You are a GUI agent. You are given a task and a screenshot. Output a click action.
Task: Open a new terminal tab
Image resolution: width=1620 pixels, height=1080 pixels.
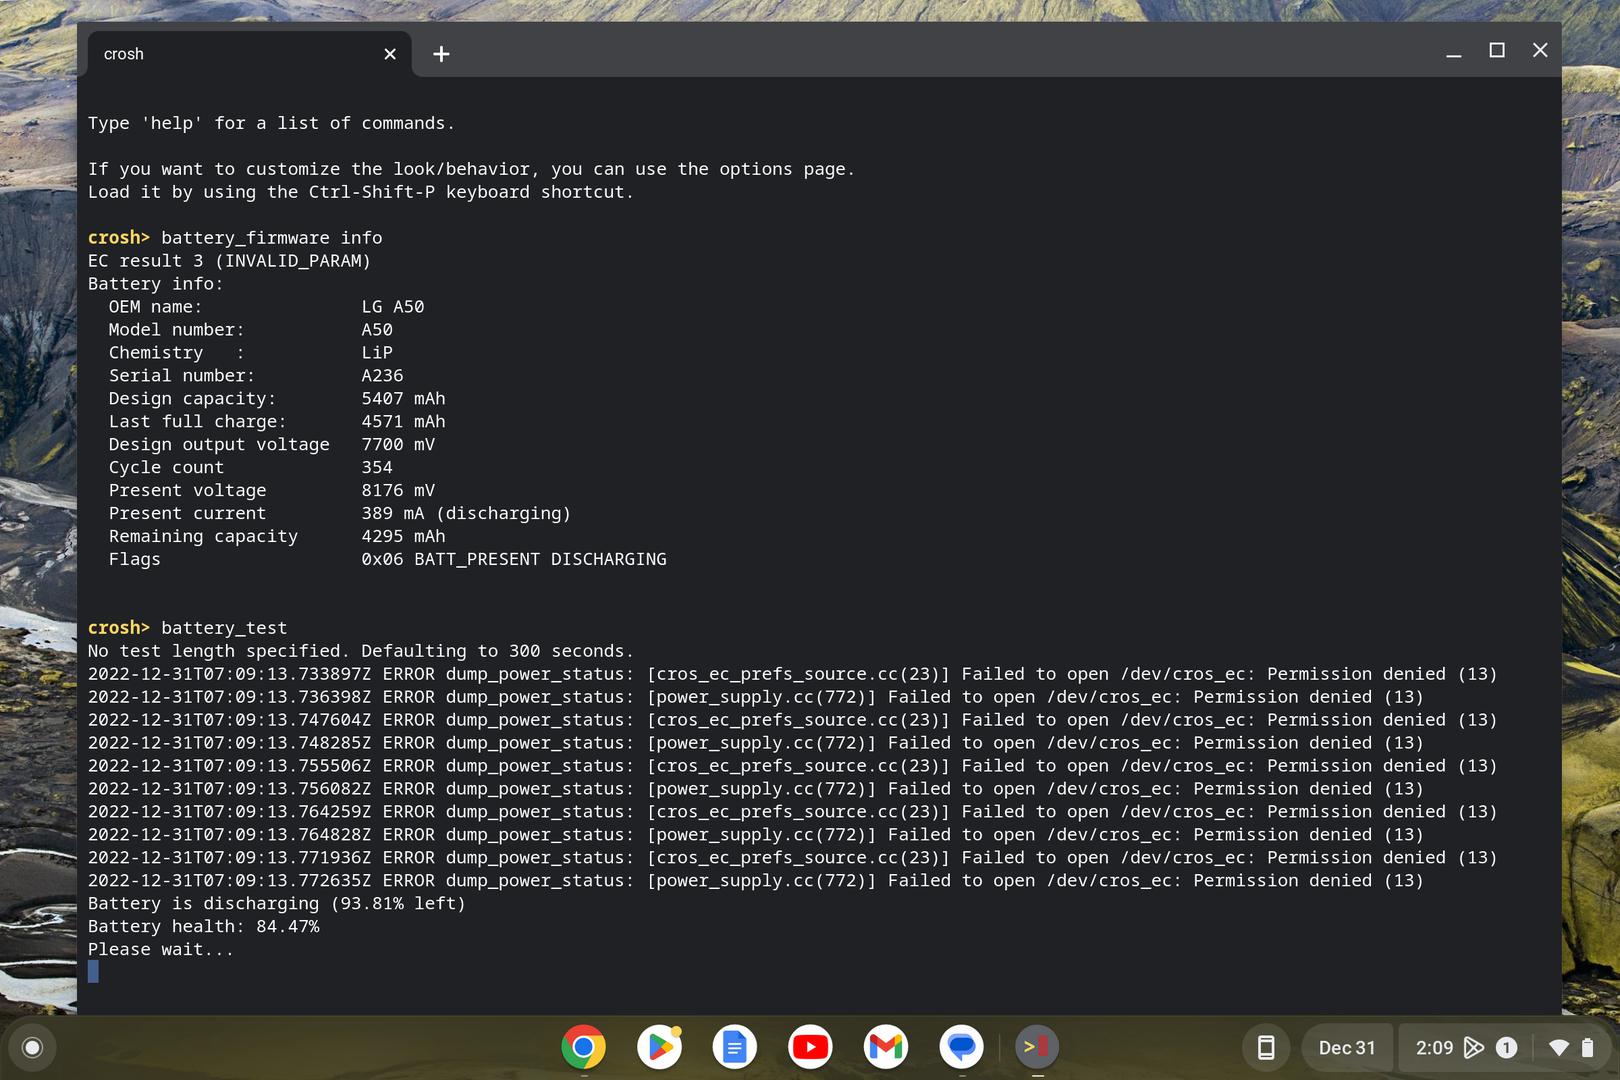point(441,54)
